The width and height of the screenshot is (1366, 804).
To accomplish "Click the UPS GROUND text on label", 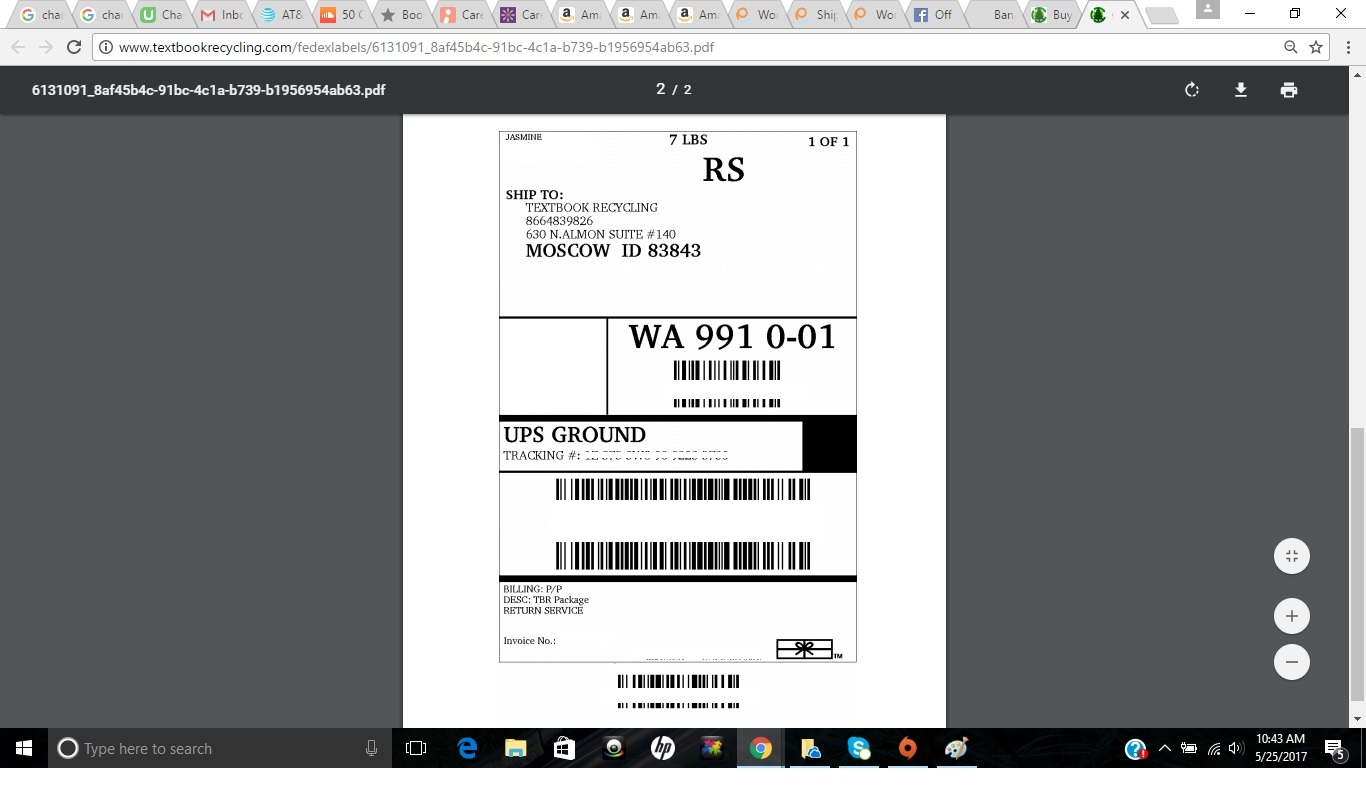I will [574, 435].
